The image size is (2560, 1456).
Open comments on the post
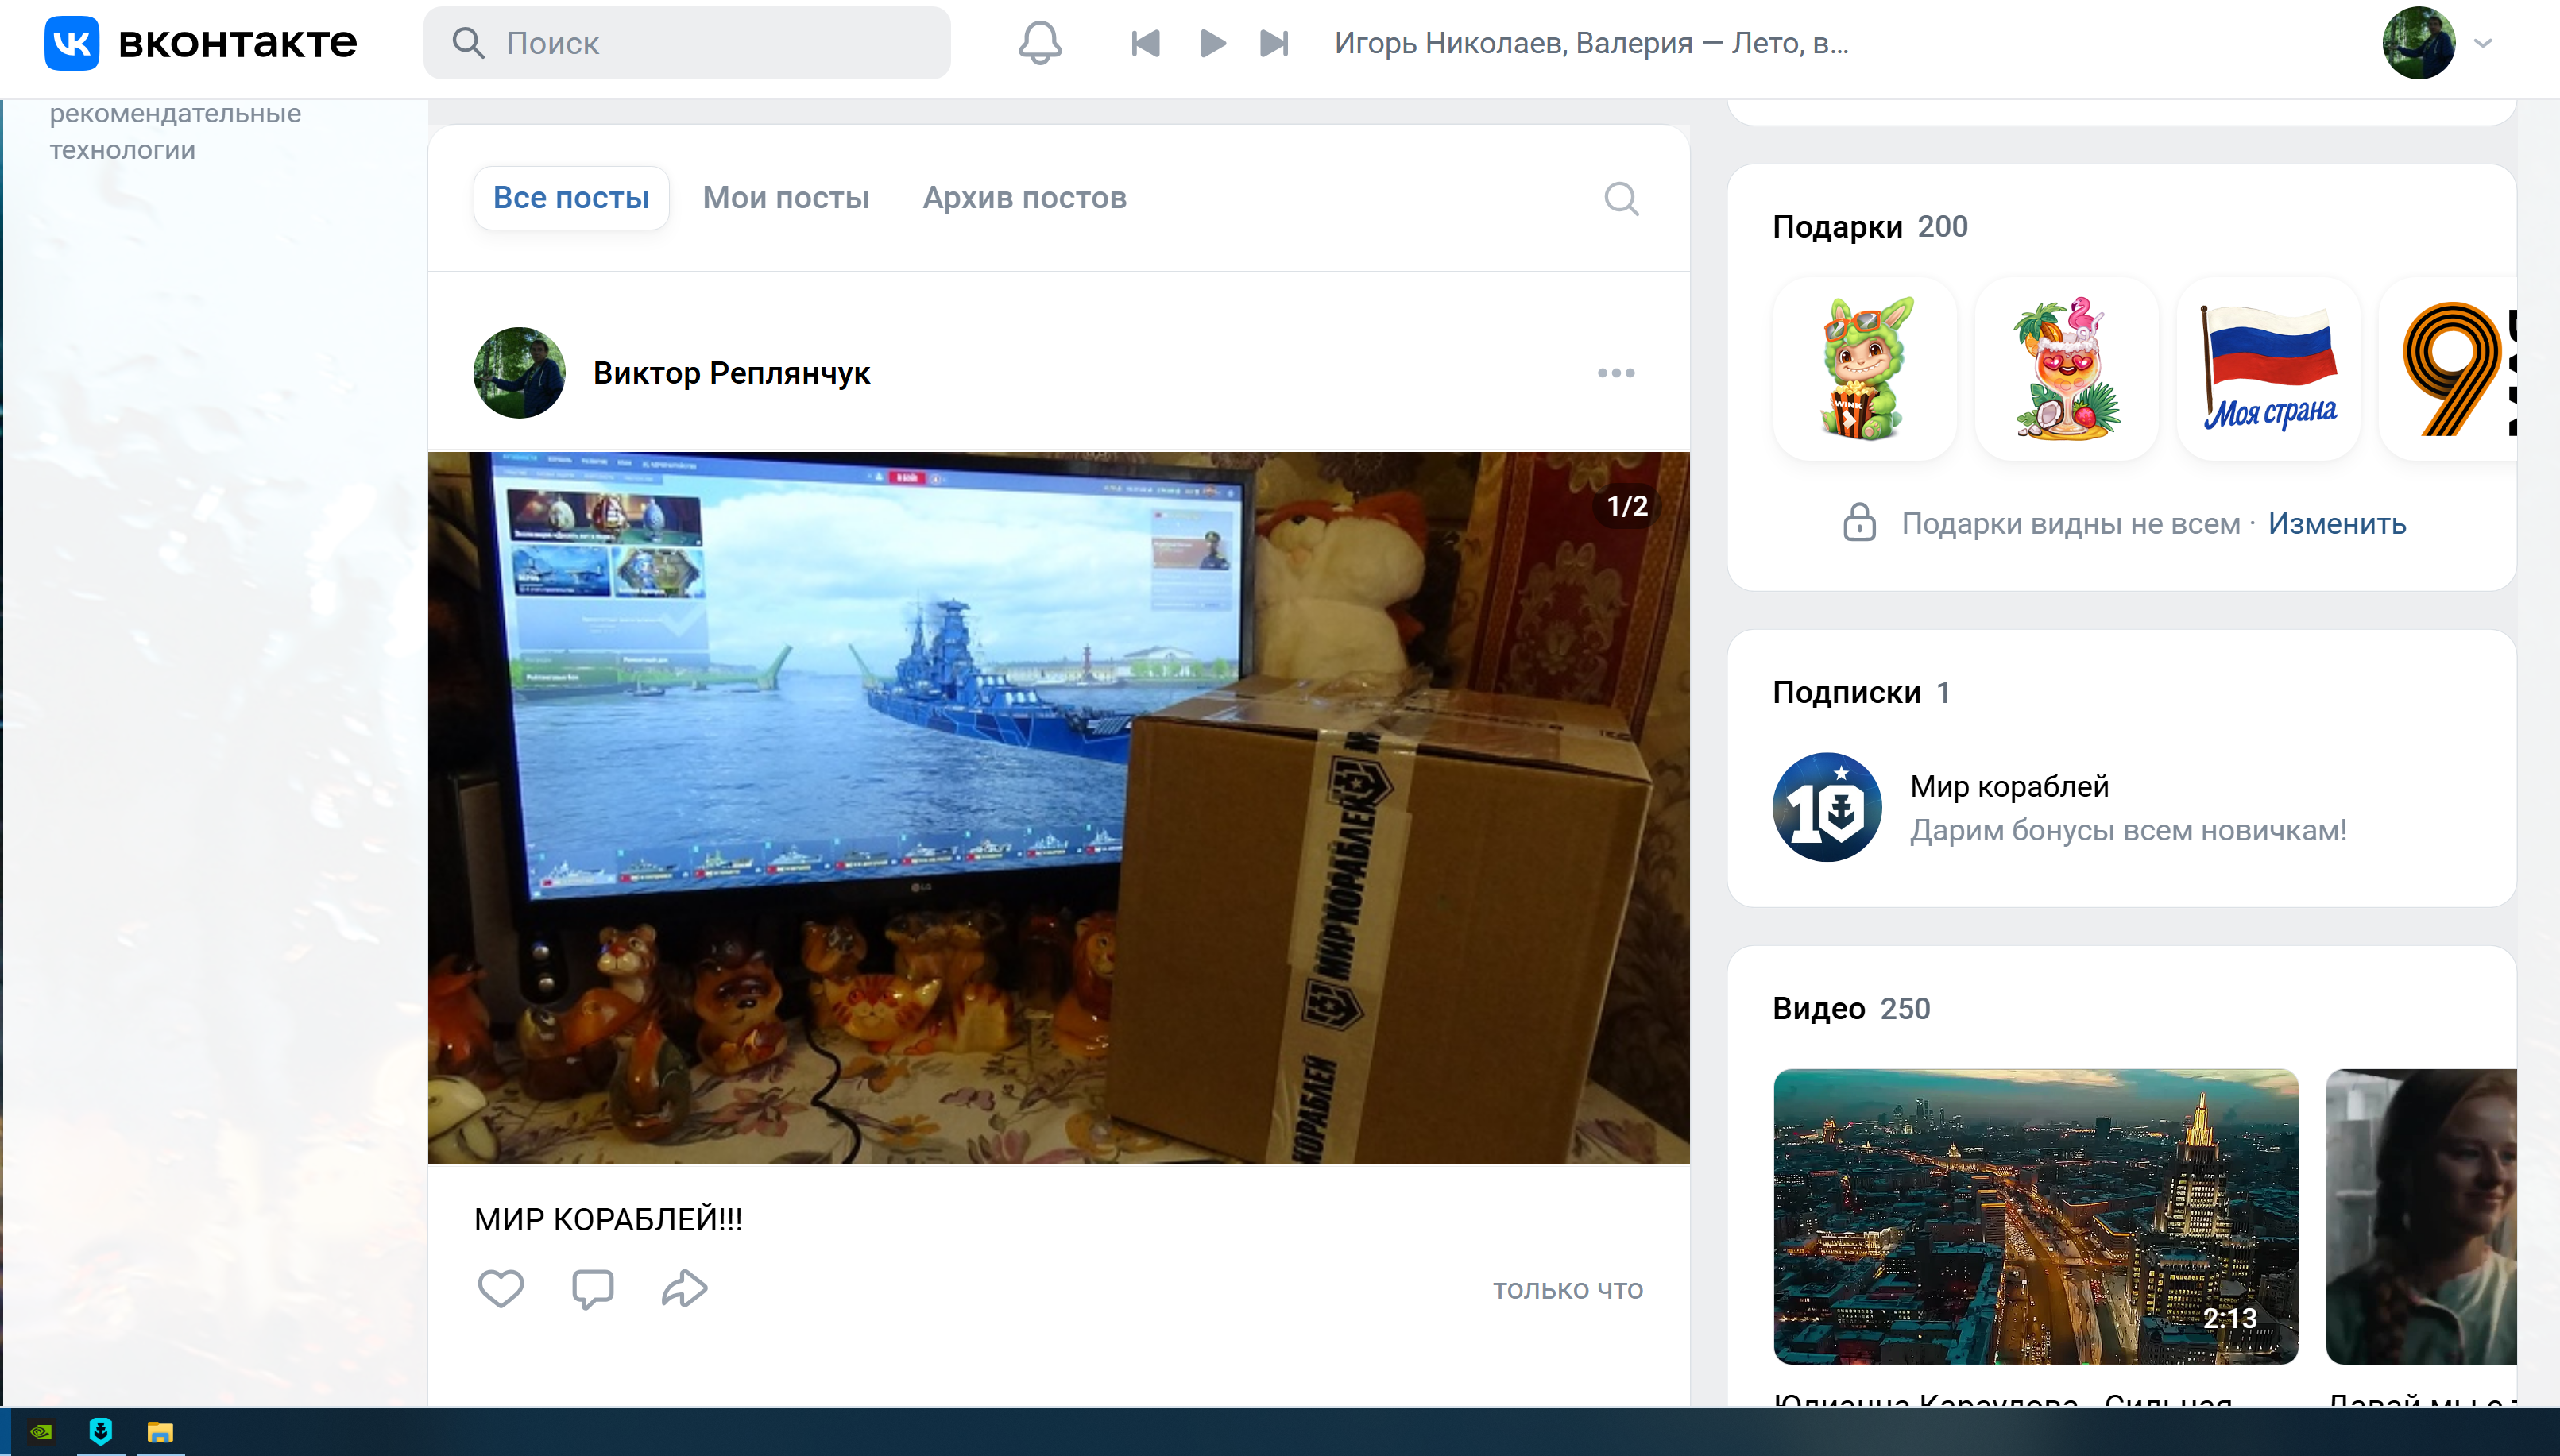[x=592, y=1288]
